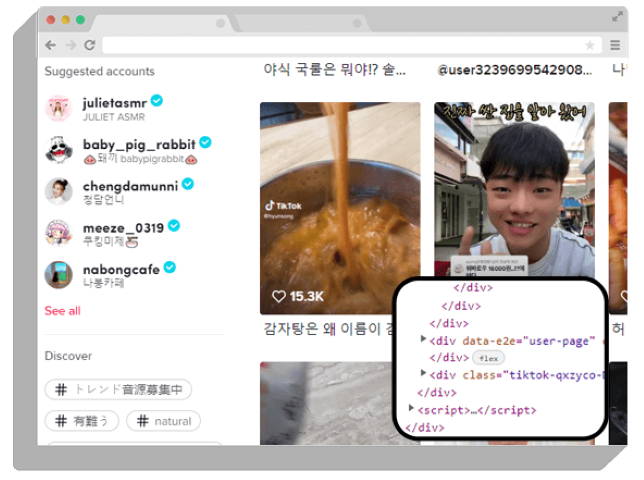Select the script element line in DevTools
The width and height of the screenshot is (644, 480).
click(476, 410)
